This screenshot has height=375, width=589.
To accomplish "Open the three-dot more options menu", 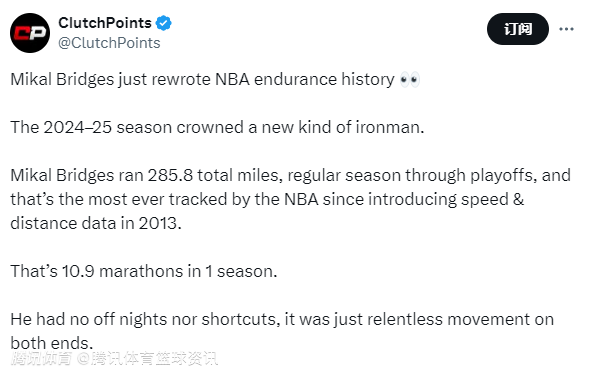I will coord(566,29).
